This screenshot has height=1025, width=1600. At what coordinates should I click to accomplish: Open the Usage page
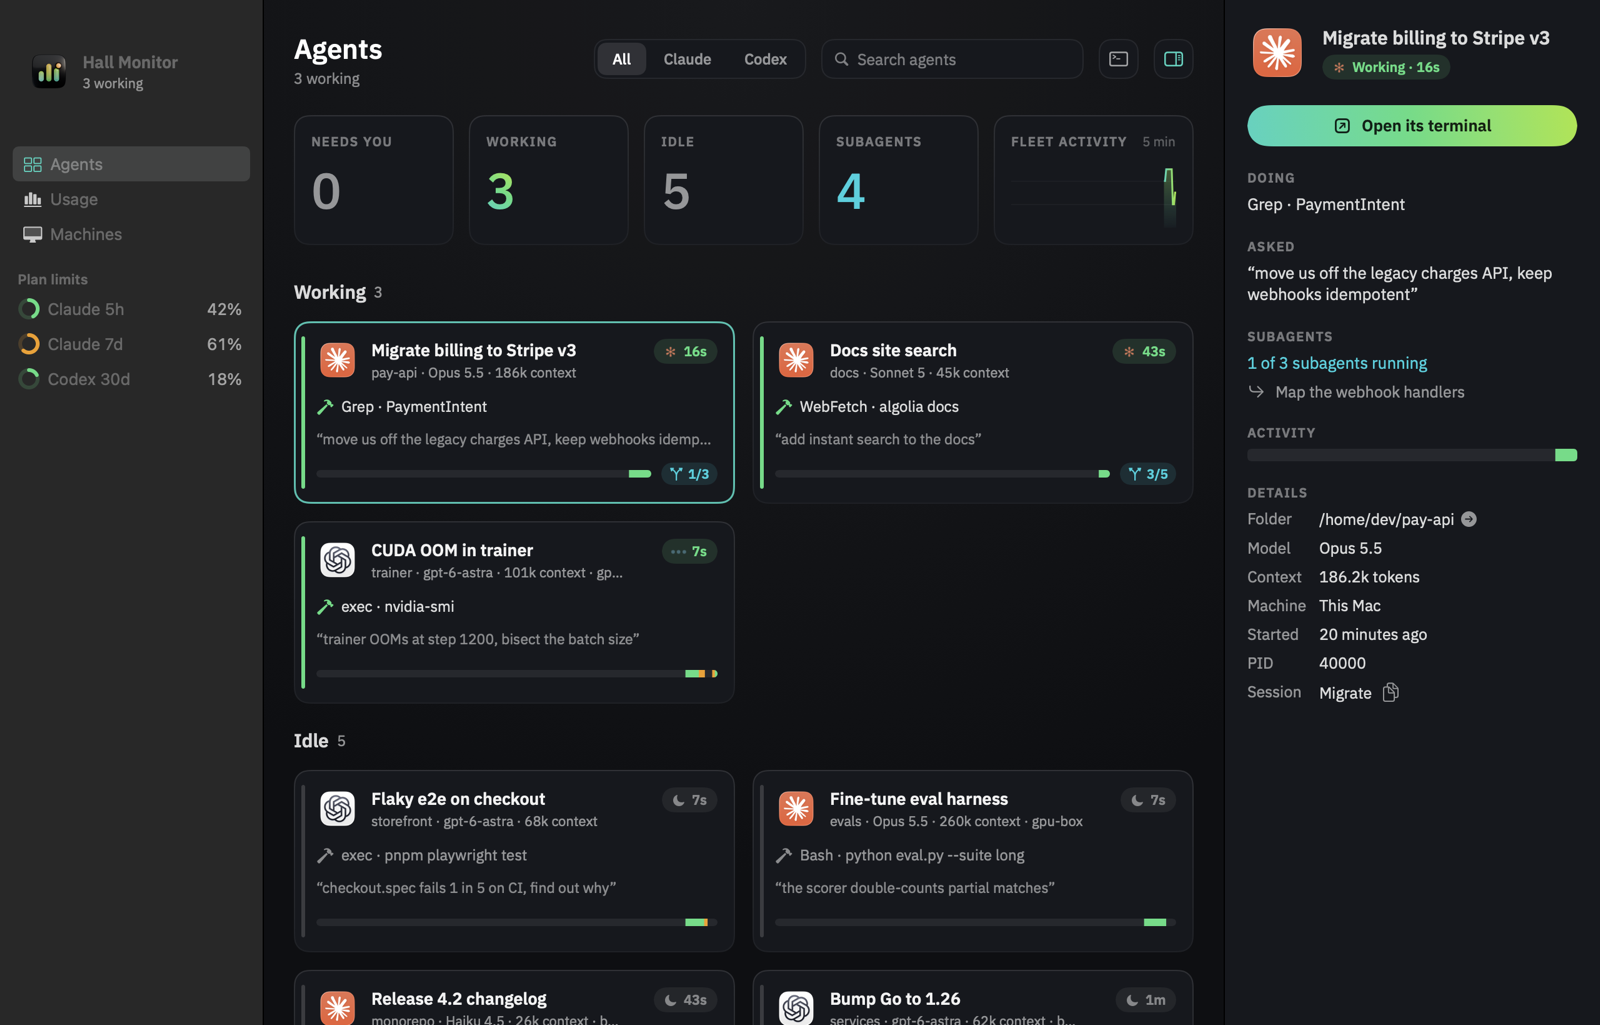(x=131, y=199)
